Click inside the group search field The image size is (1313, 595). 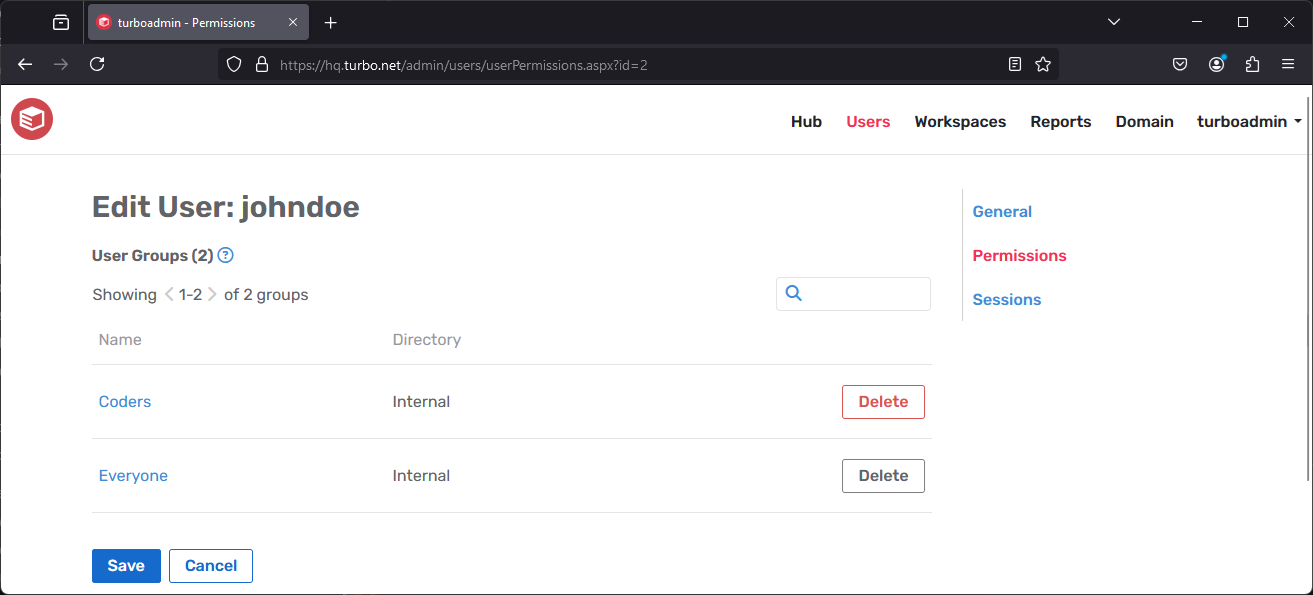pyautogui.click(x=860, y=293)
